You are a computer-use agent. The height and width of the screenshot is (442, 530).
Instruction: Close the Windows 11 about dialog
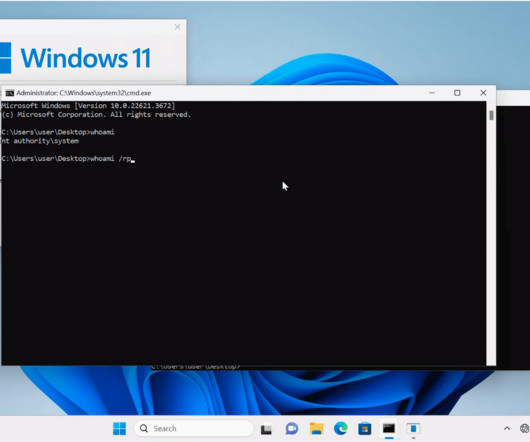tap(177, 27)
